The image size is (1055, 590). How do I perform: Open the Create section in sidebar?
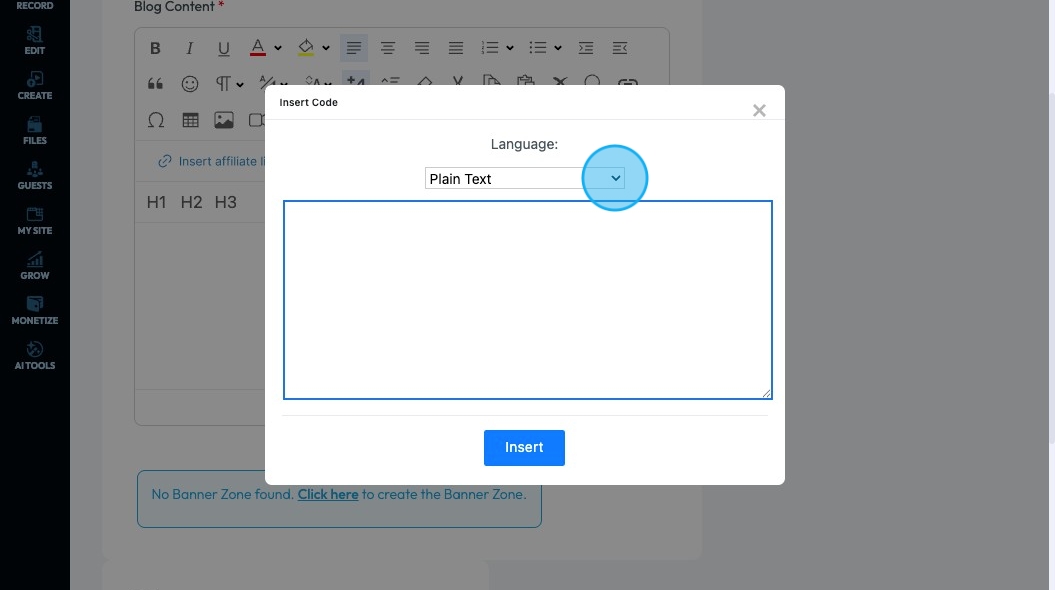click(35, 86)
